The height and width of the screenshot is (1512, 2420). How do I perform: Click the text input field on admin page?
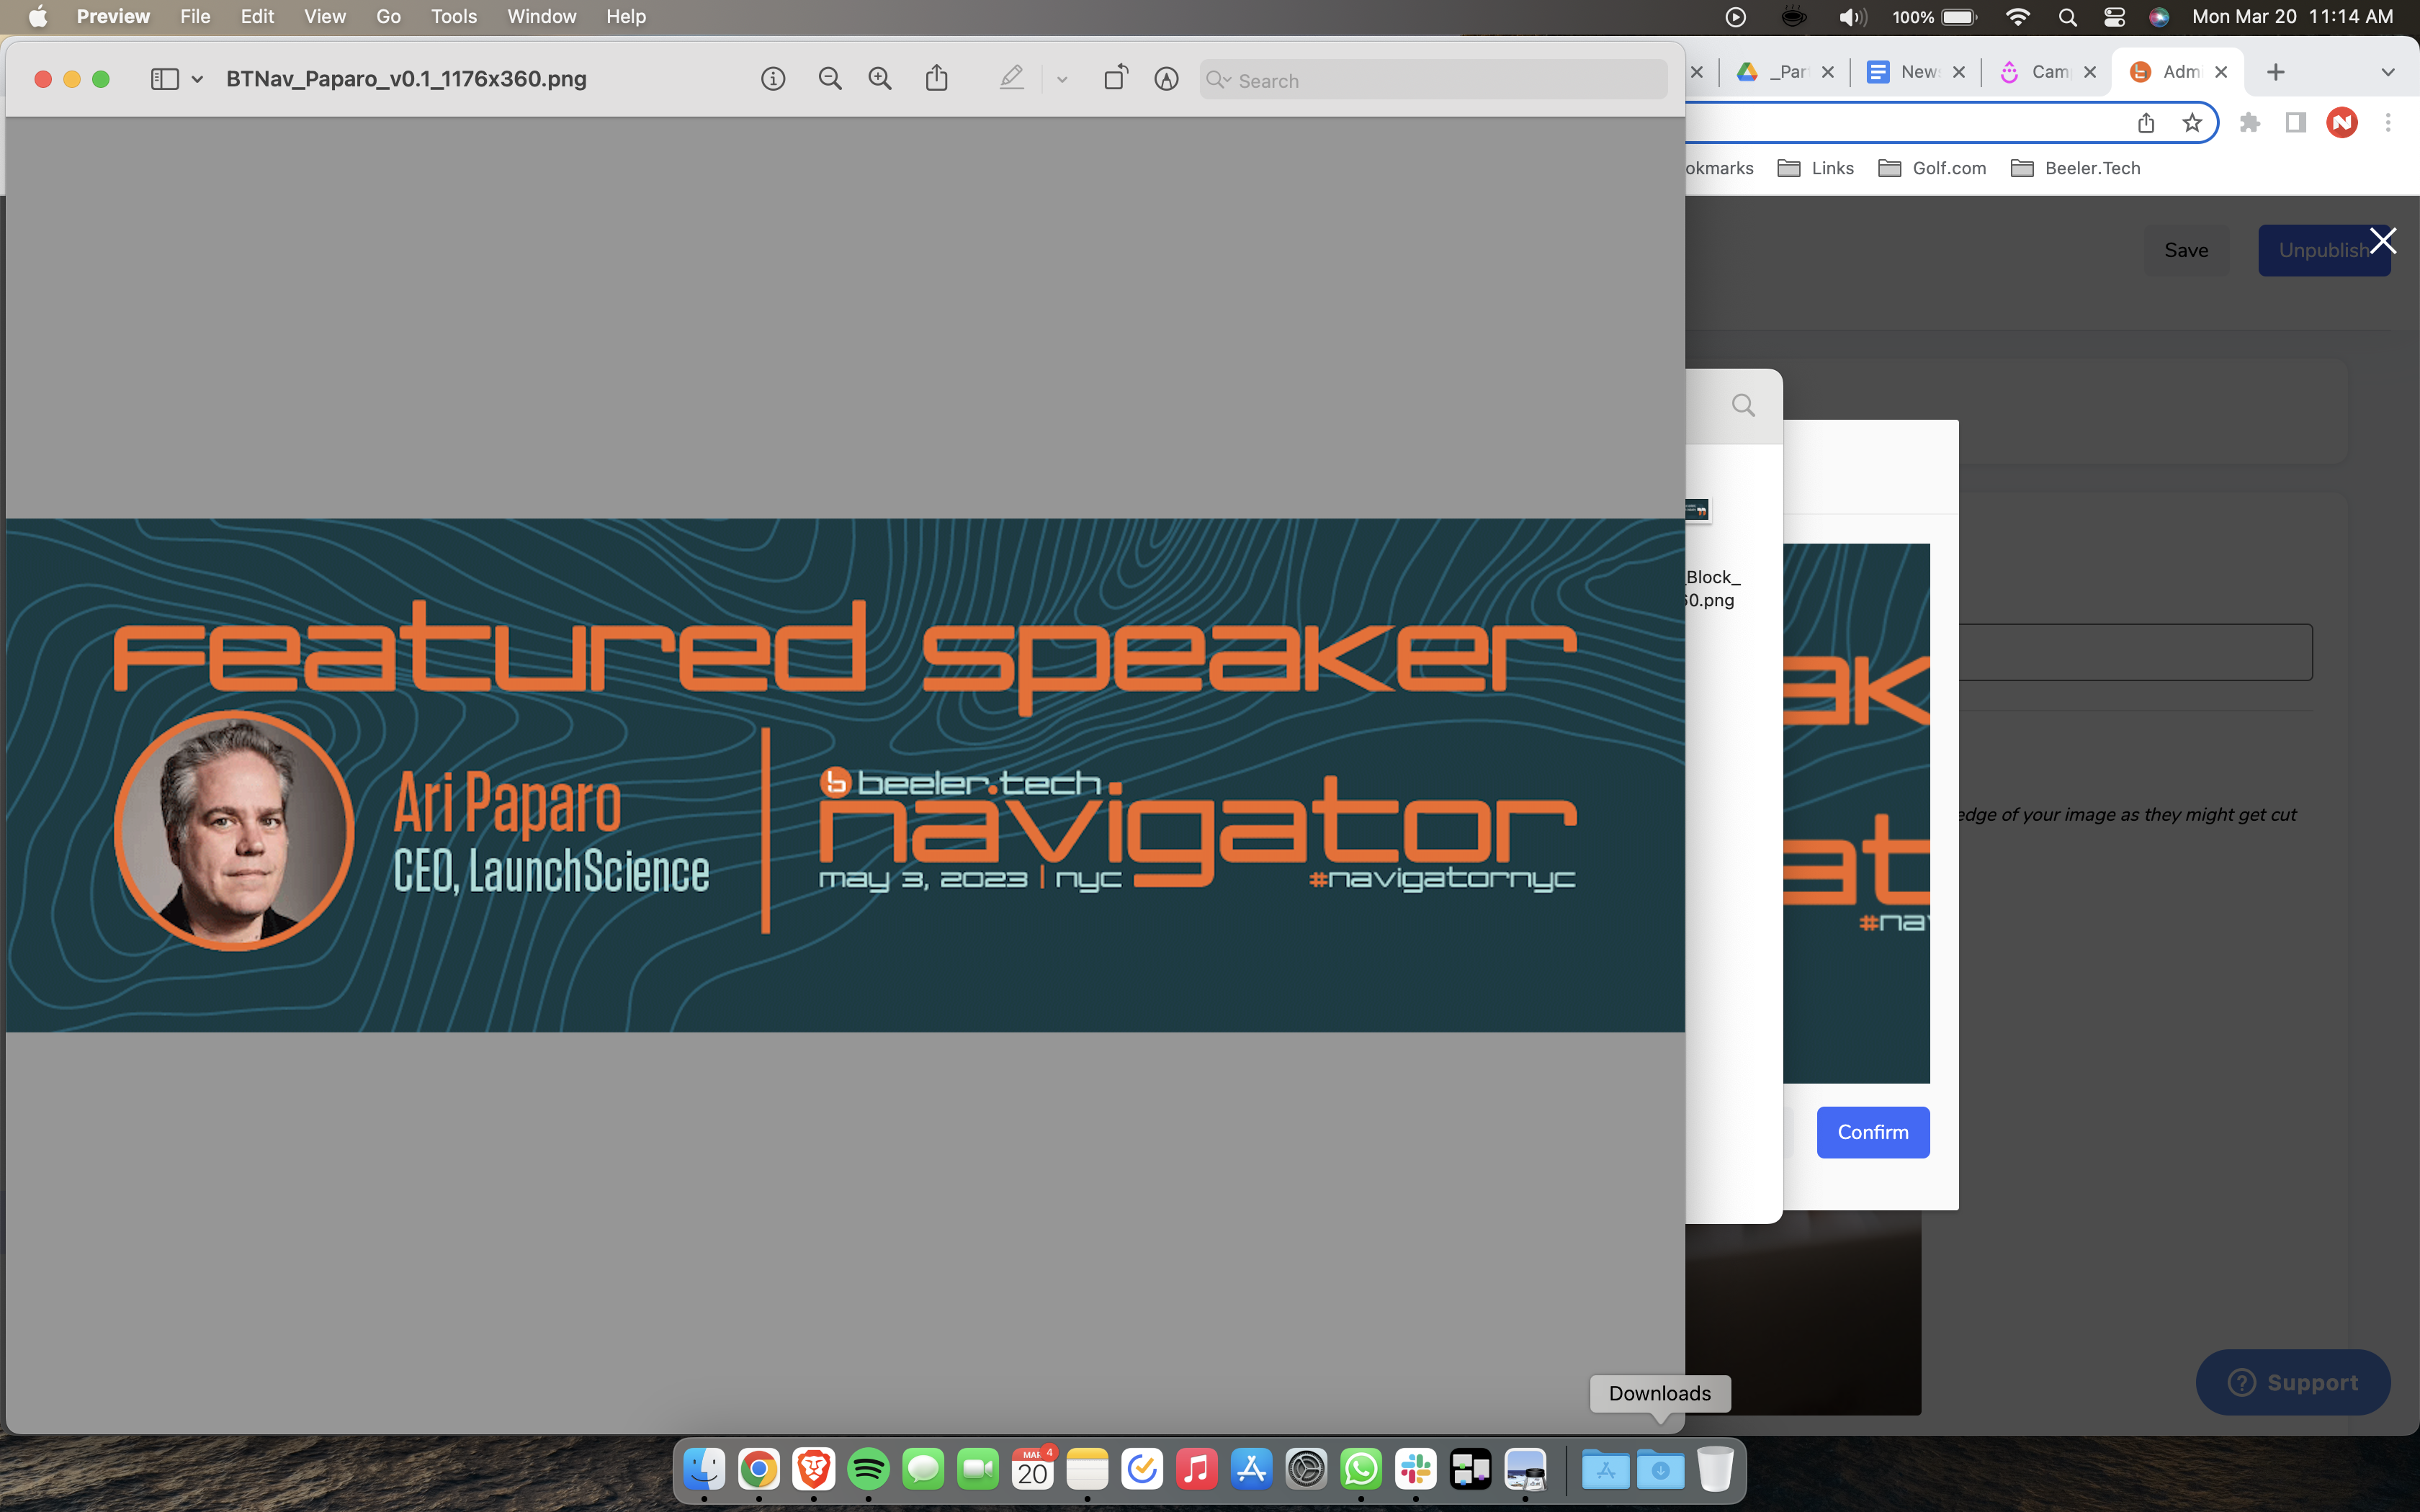pyautogui.click(x=2135, y=652)
